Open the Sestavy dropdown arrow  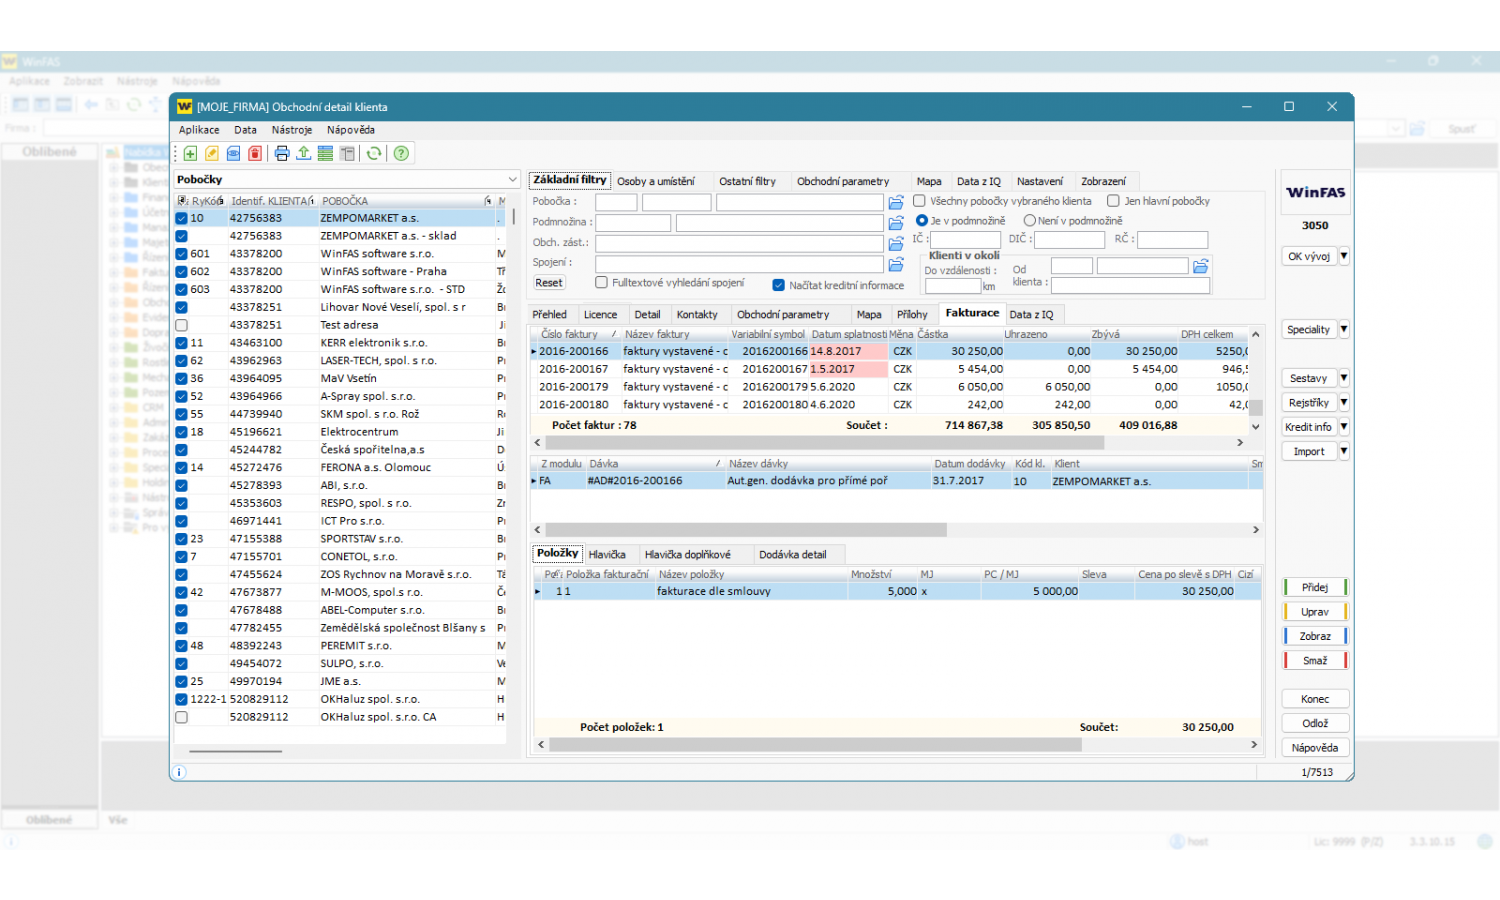point(1344,378)
